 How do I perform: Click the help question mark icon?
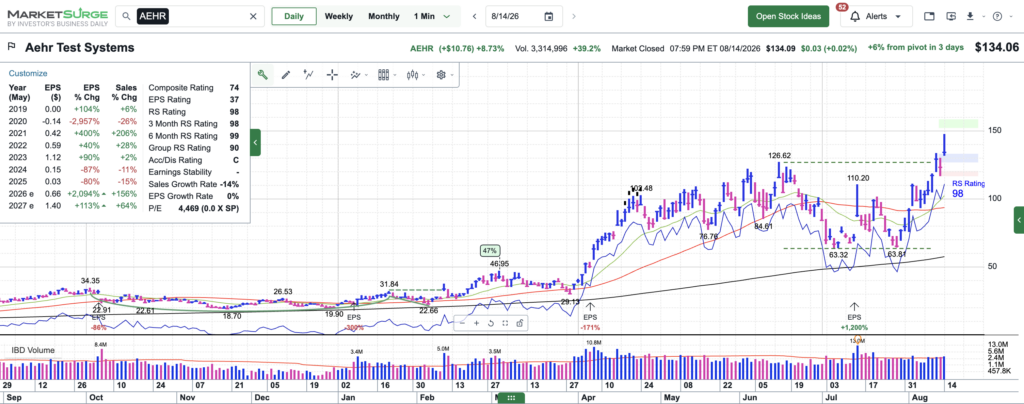click(x=997, y=16)
